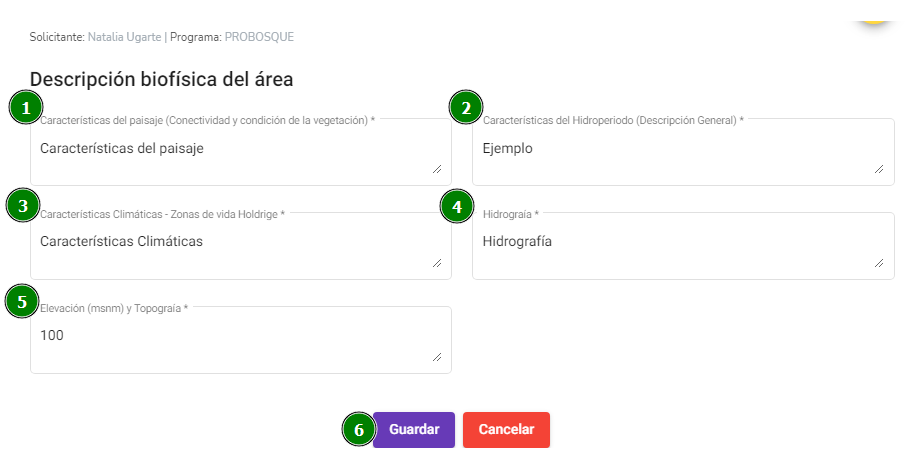Open the PROBOSQUE program link
Viewport: 924px width, 468px height.
coord(259,37)
